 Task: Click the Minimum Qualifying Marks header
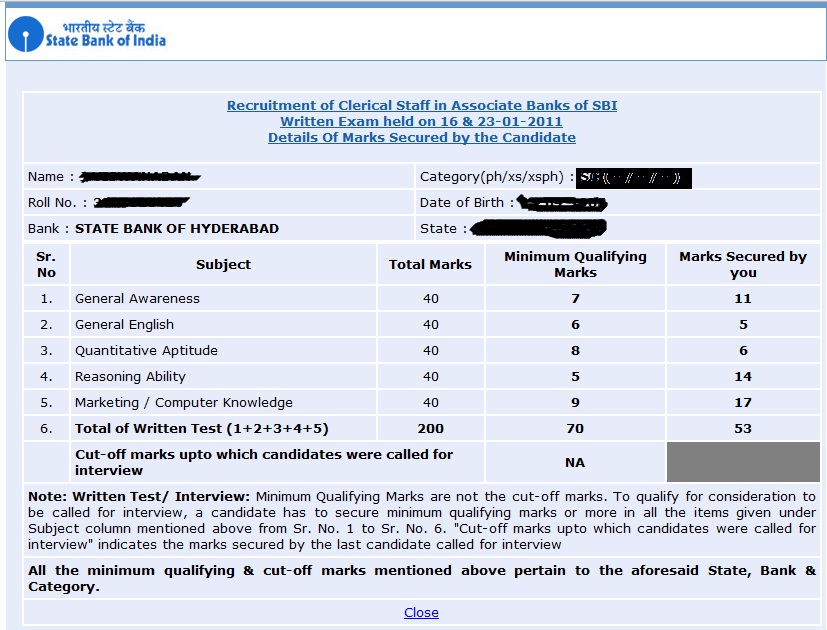(x=575, y=264)
